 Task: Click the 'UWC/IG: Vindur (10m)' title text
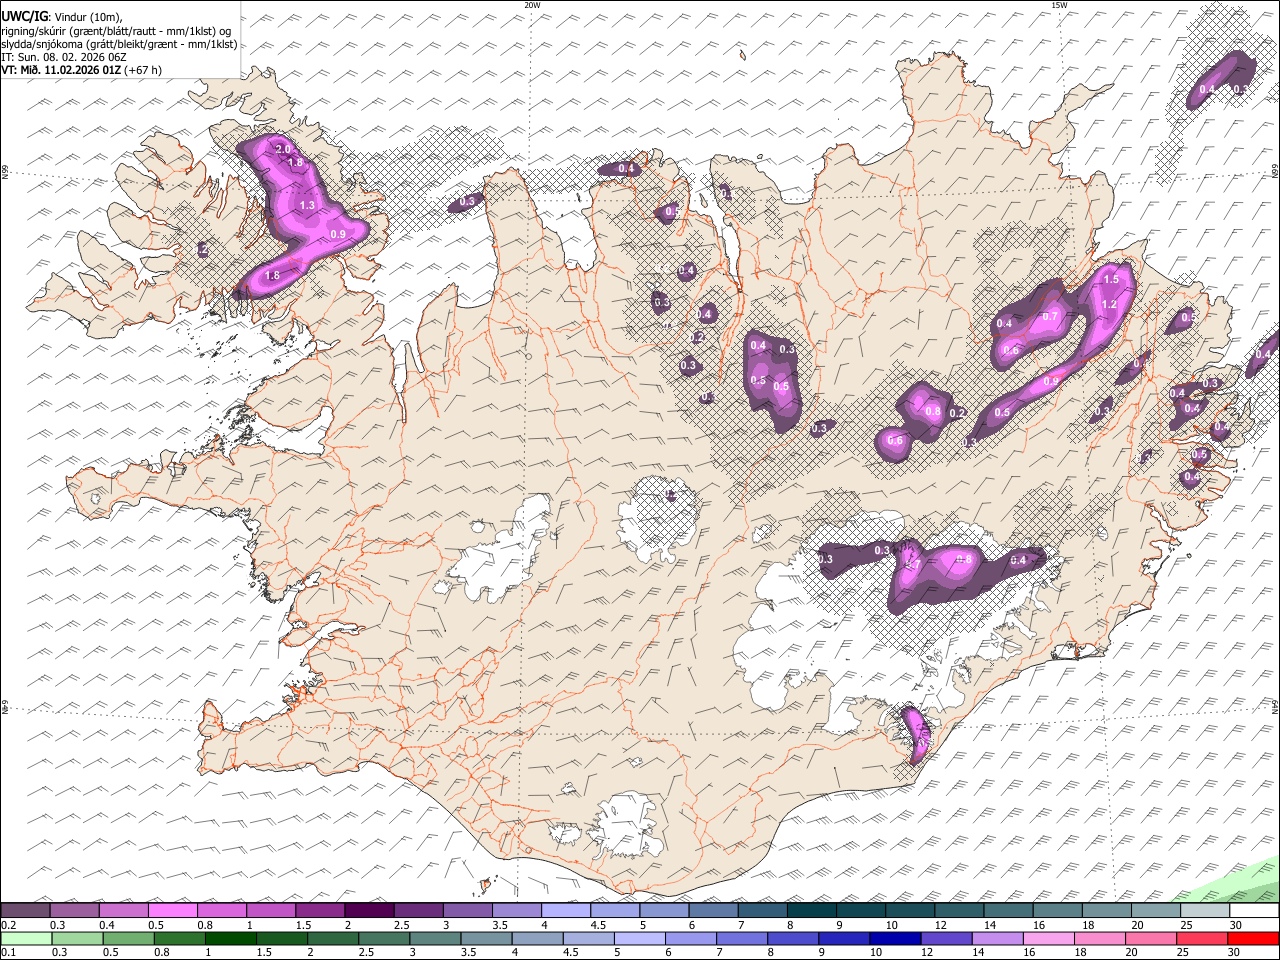pyautogui.click(x=62, y=17)
